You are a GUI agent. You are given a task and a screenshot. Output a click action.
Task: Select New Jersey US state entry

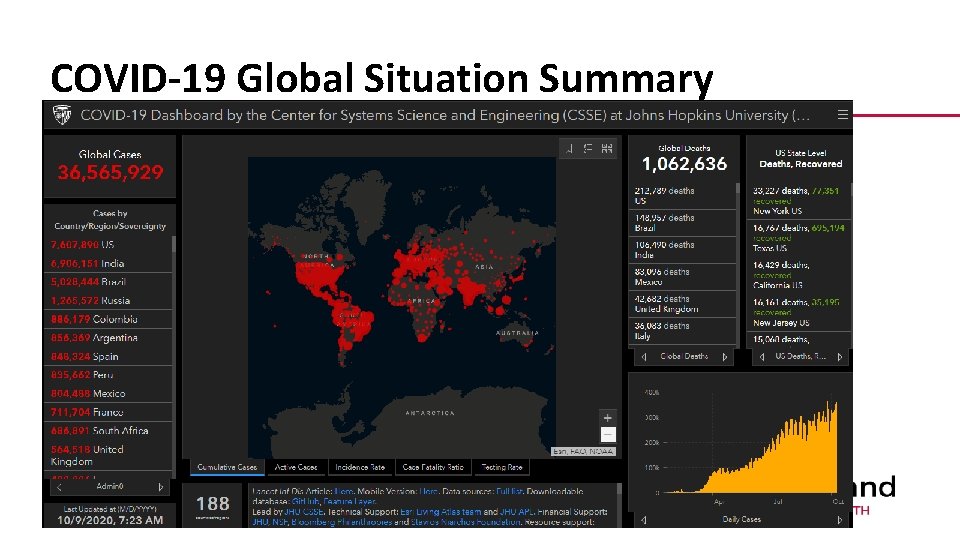[x=799, y=312]
